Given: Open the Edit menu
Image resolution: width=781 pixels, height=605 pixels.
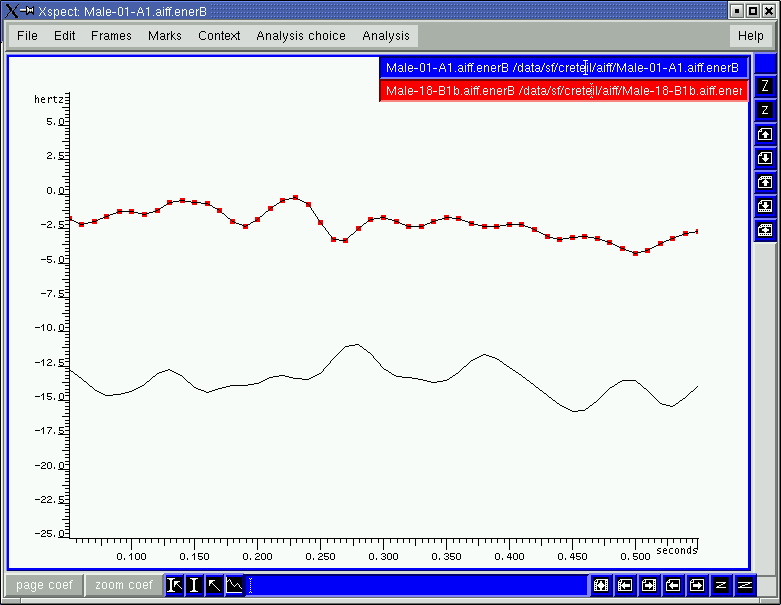Looking at the screenshot, I should (x=64, y=36).
